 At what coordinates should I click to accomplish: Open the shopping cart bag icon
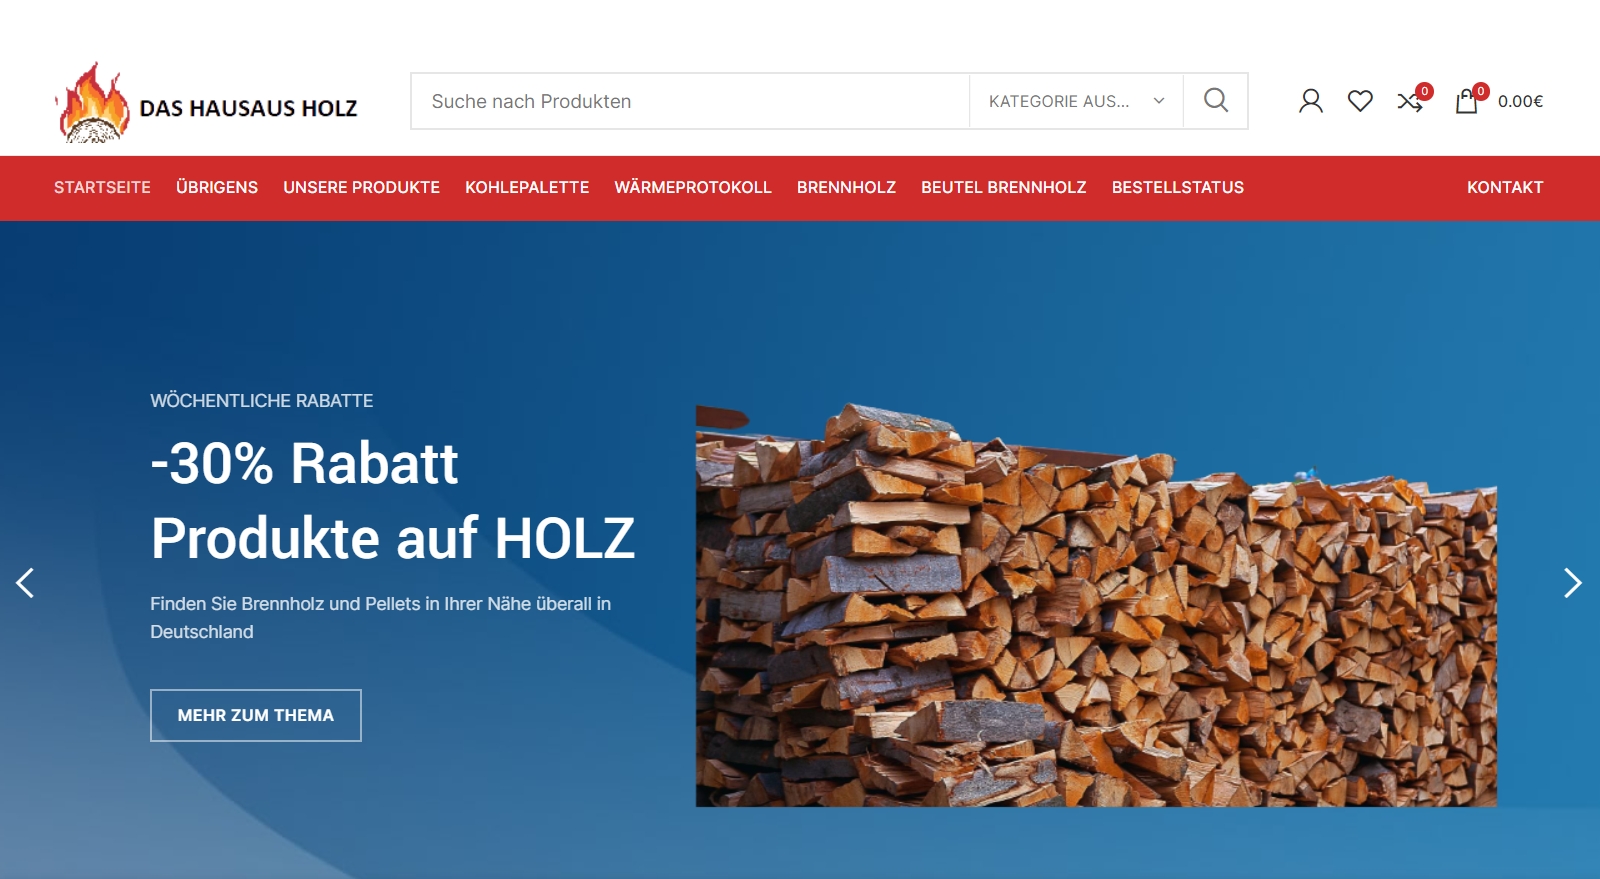tap(1466, 101)
